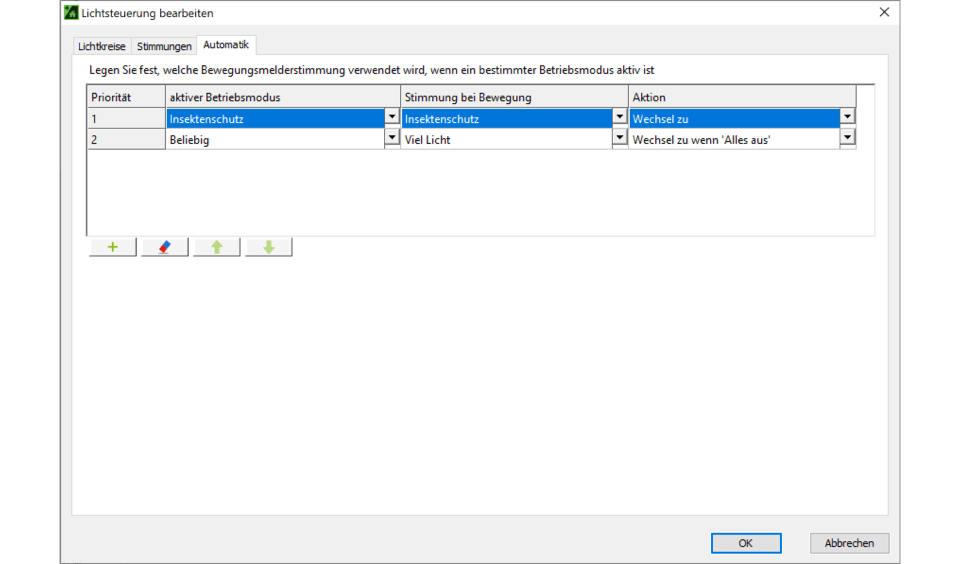Open the Stimmungen tab

tap(164, 46)
